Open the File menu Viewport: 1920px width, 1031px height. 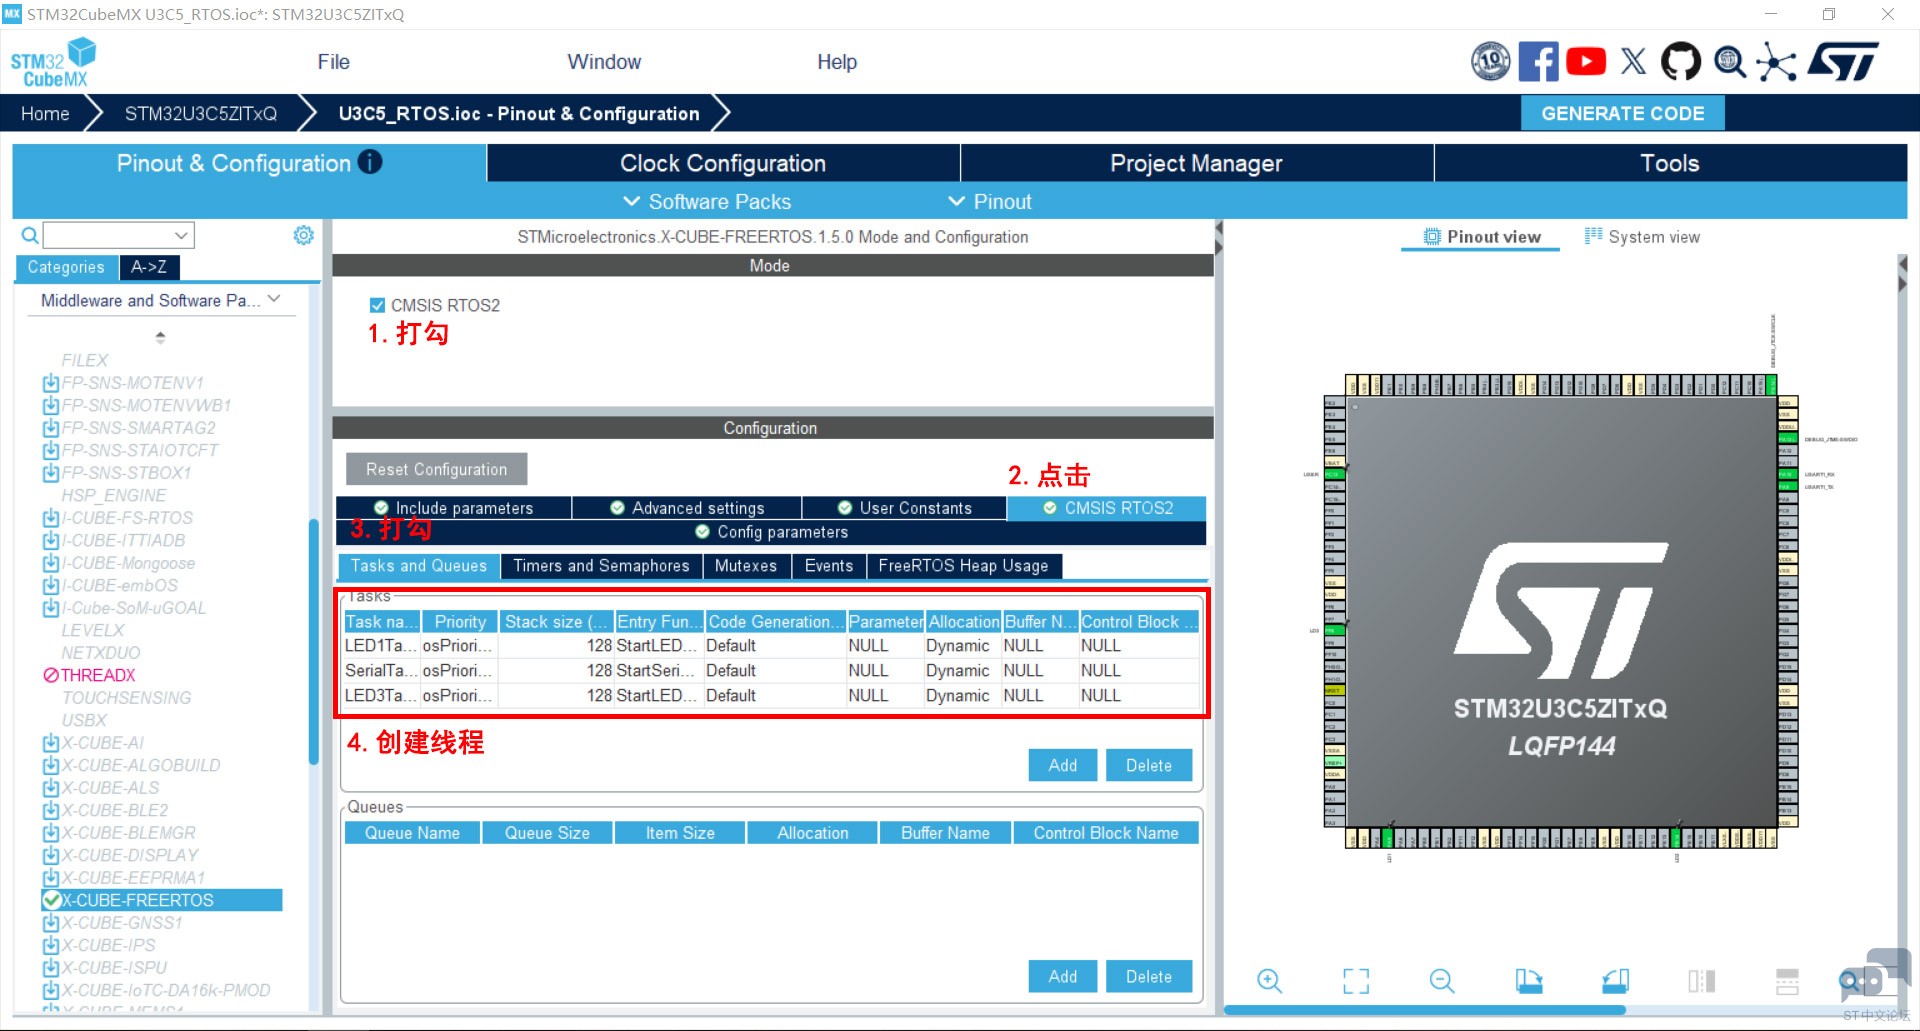333,62
